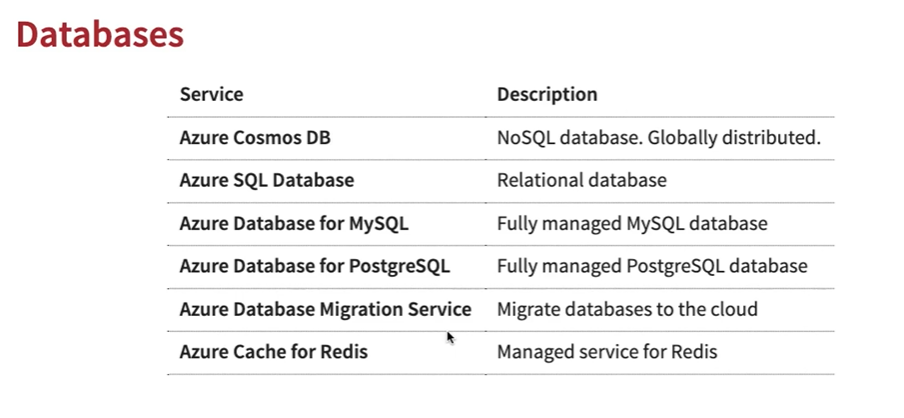Viewport: 904px width, 418px height.
Task: Select Azure Database for MySQL entry
Action: (294, 223)
